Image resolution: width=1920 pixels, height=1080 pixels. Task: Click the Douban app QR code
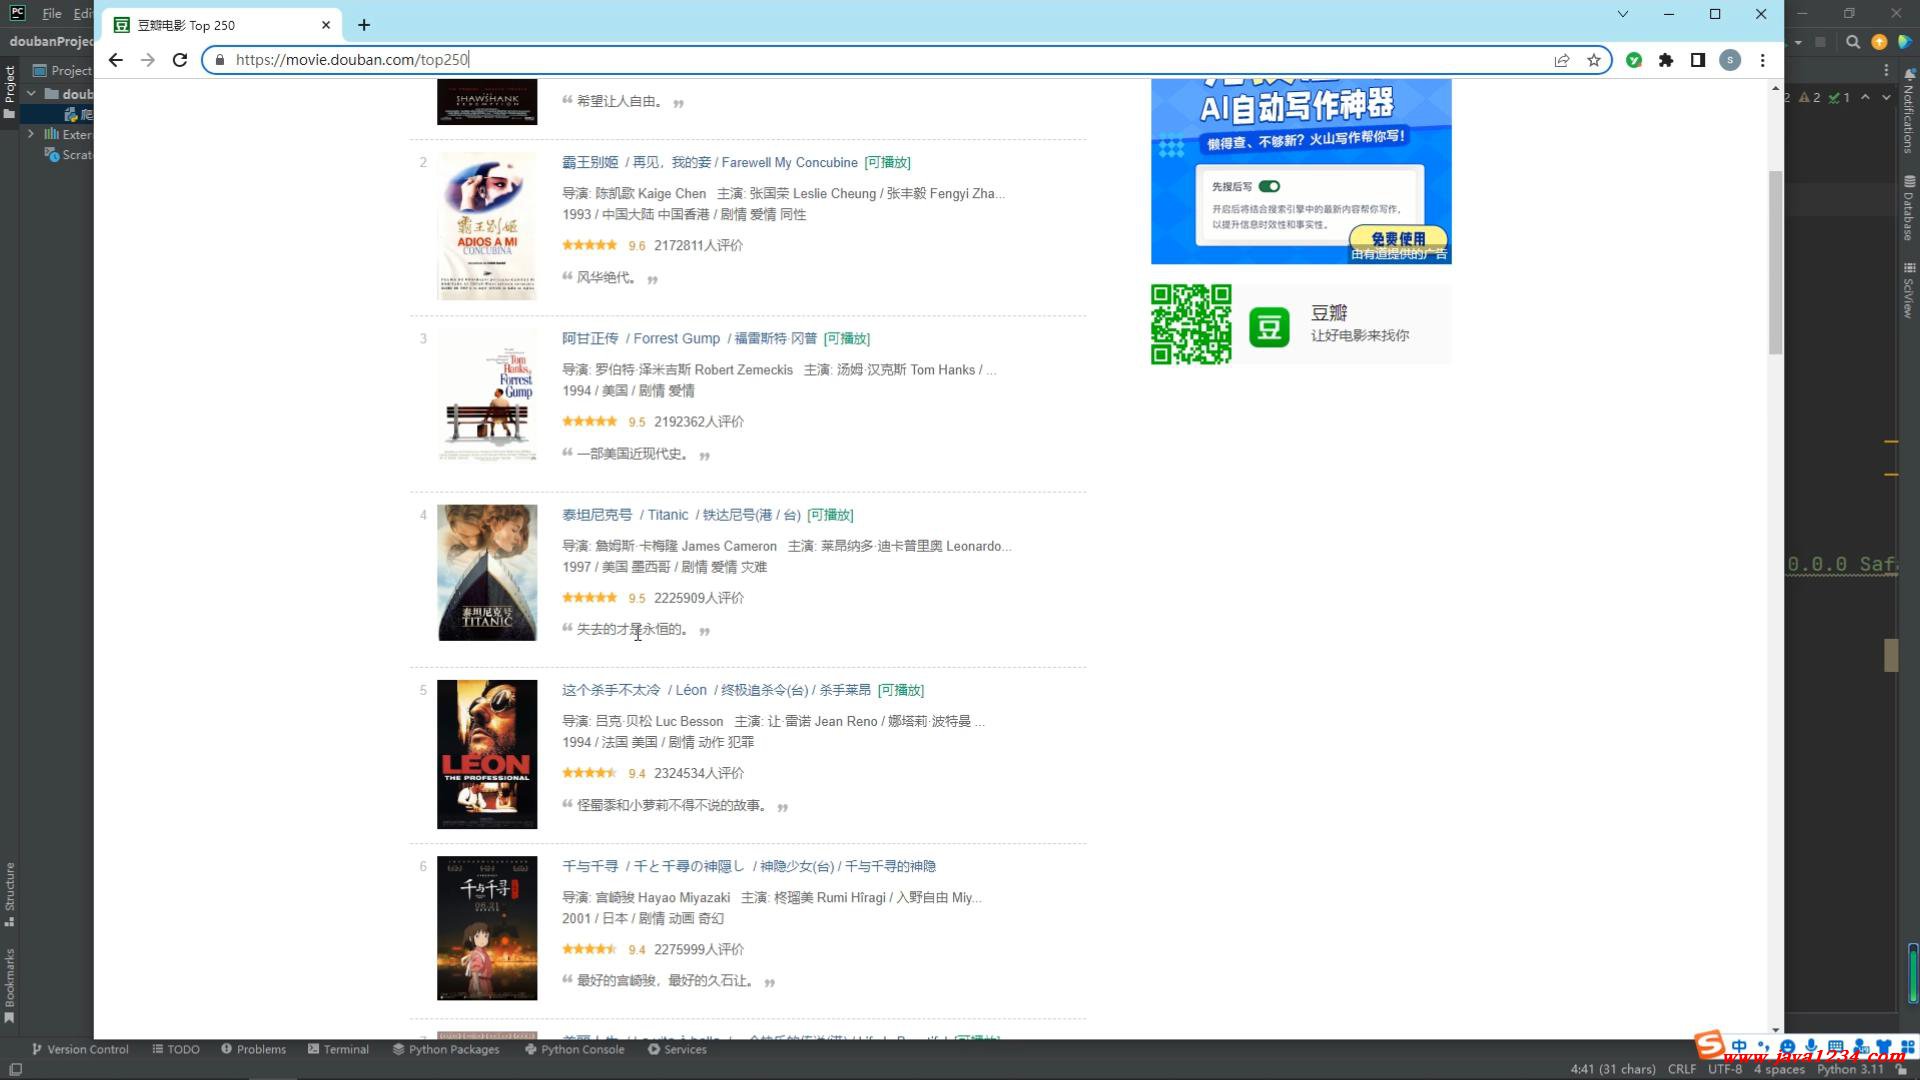(1191, 324)
